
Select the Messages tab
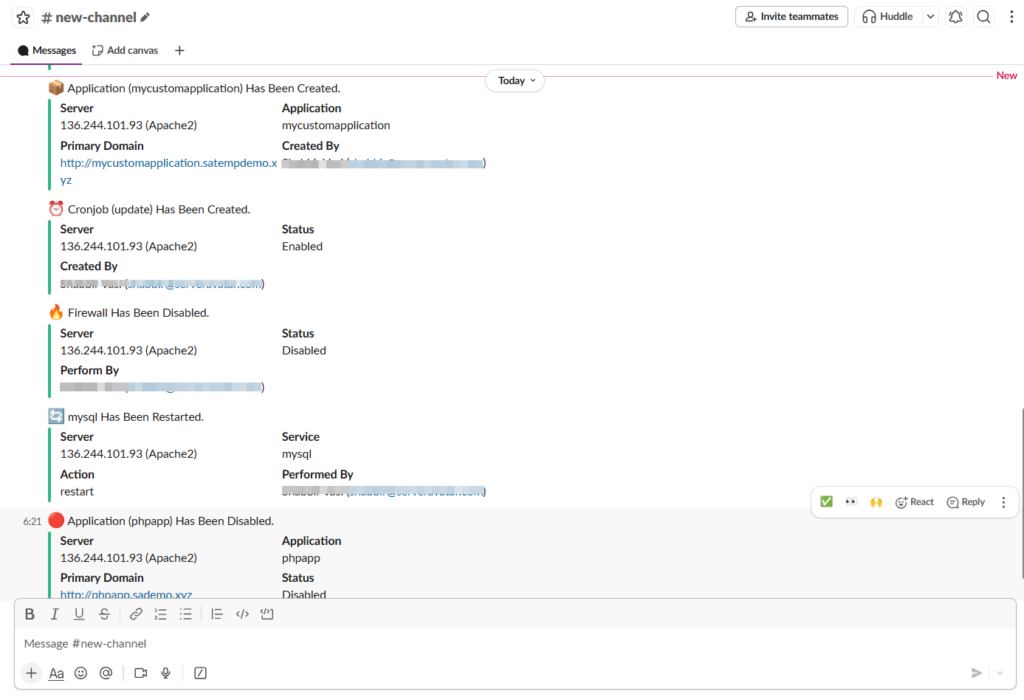47,50
